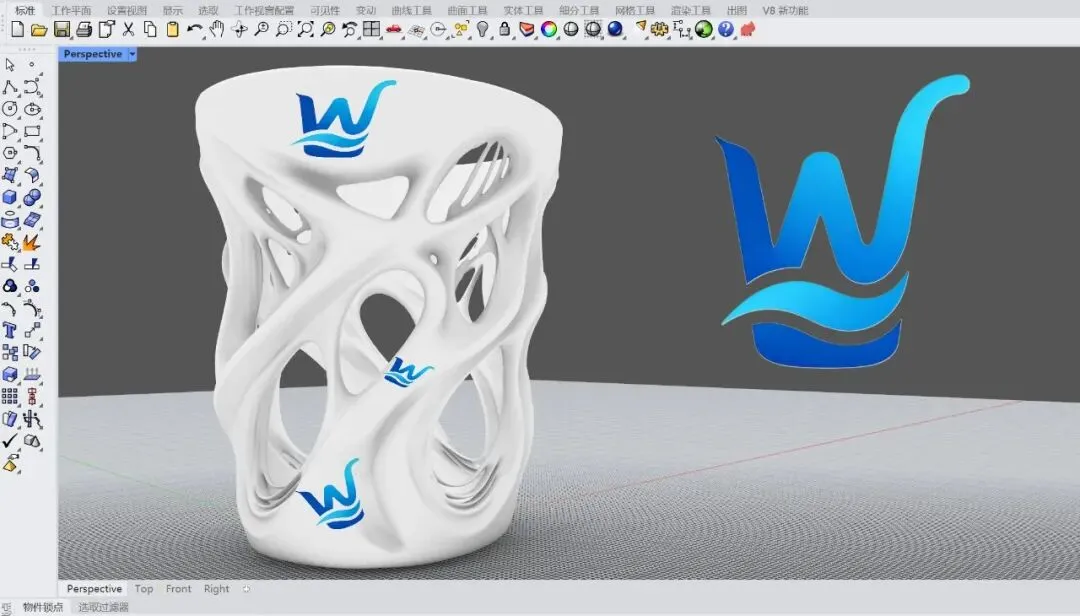Switch to the 工作平面 toolbar tab
Viewport: 1080px width, 616px height.
pyautogui.click(x=71, y=10)
